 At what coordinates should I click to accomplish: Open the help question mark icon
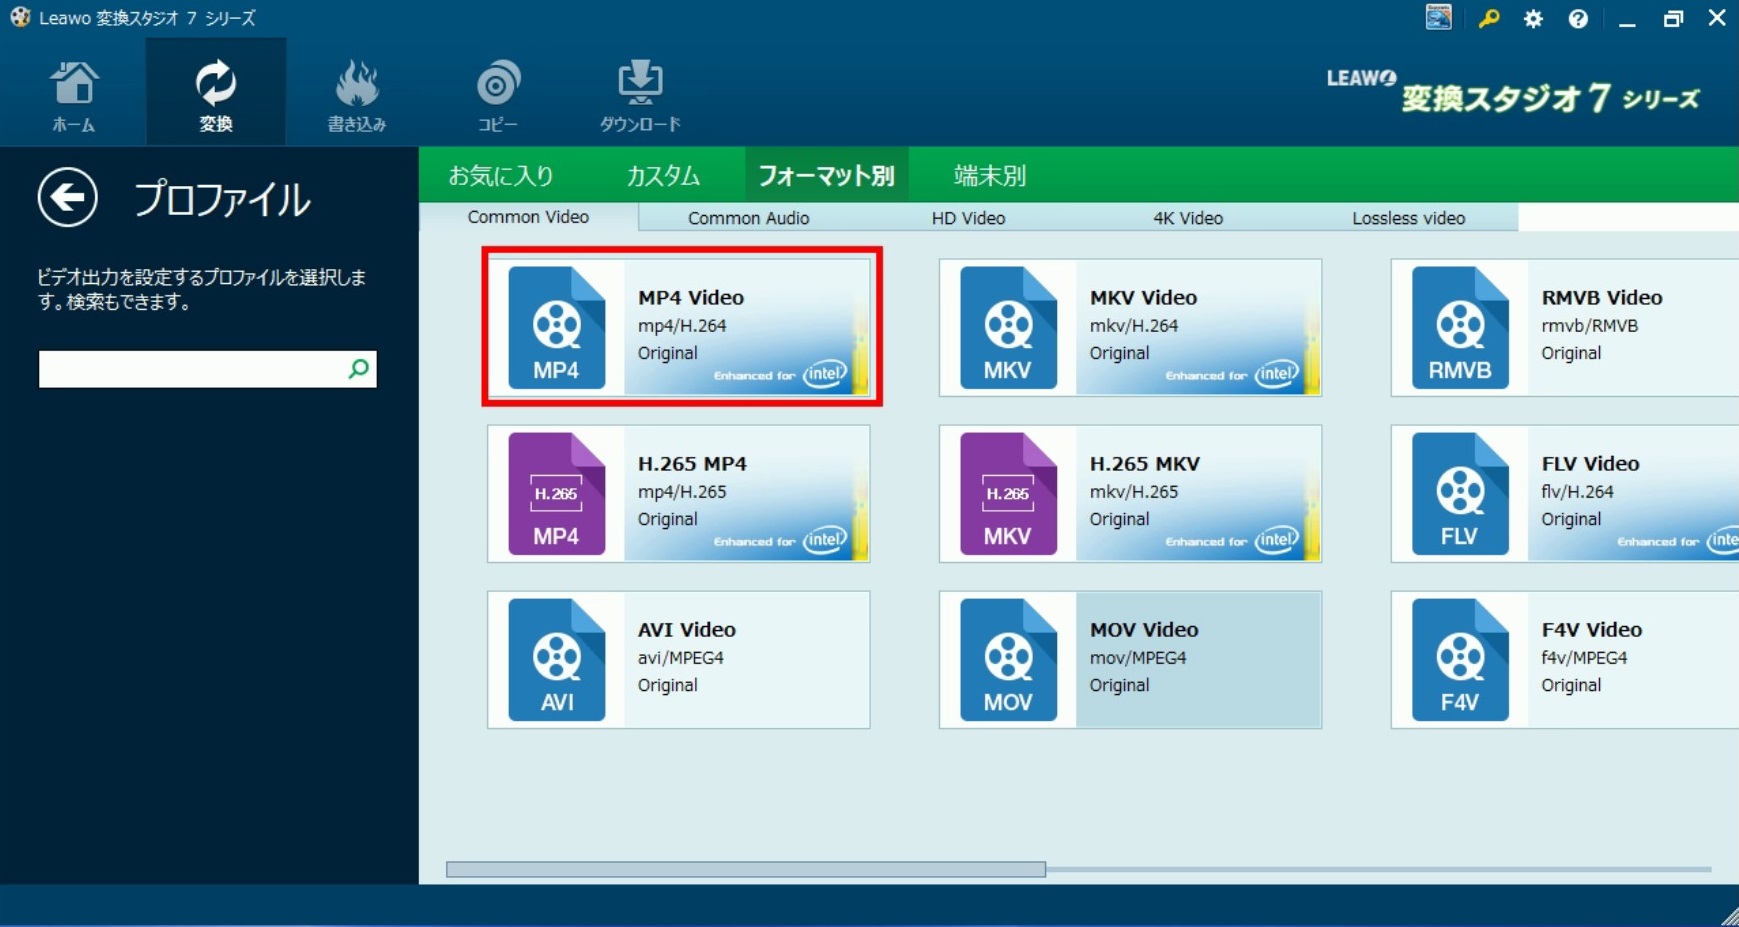[x=1578, y=19]
